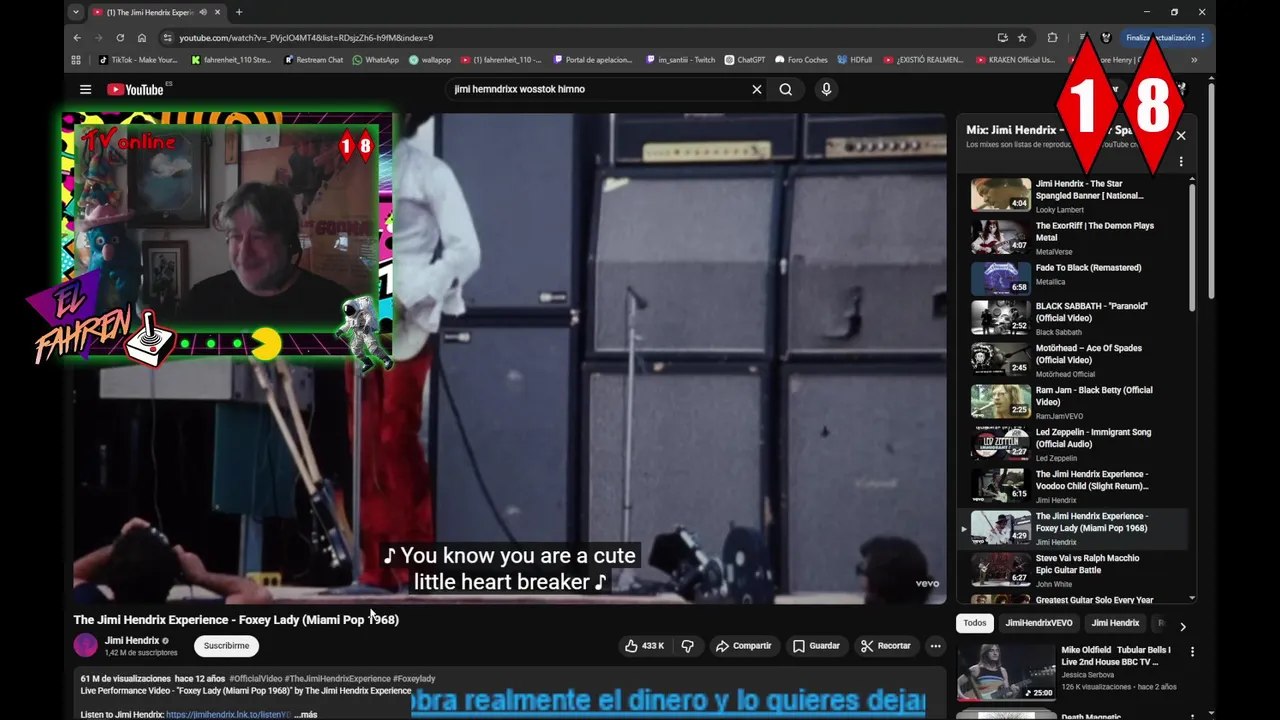
Task: Click the #Foxeylady hashtag
Action: pyautogui.click(x=413, y=679)
